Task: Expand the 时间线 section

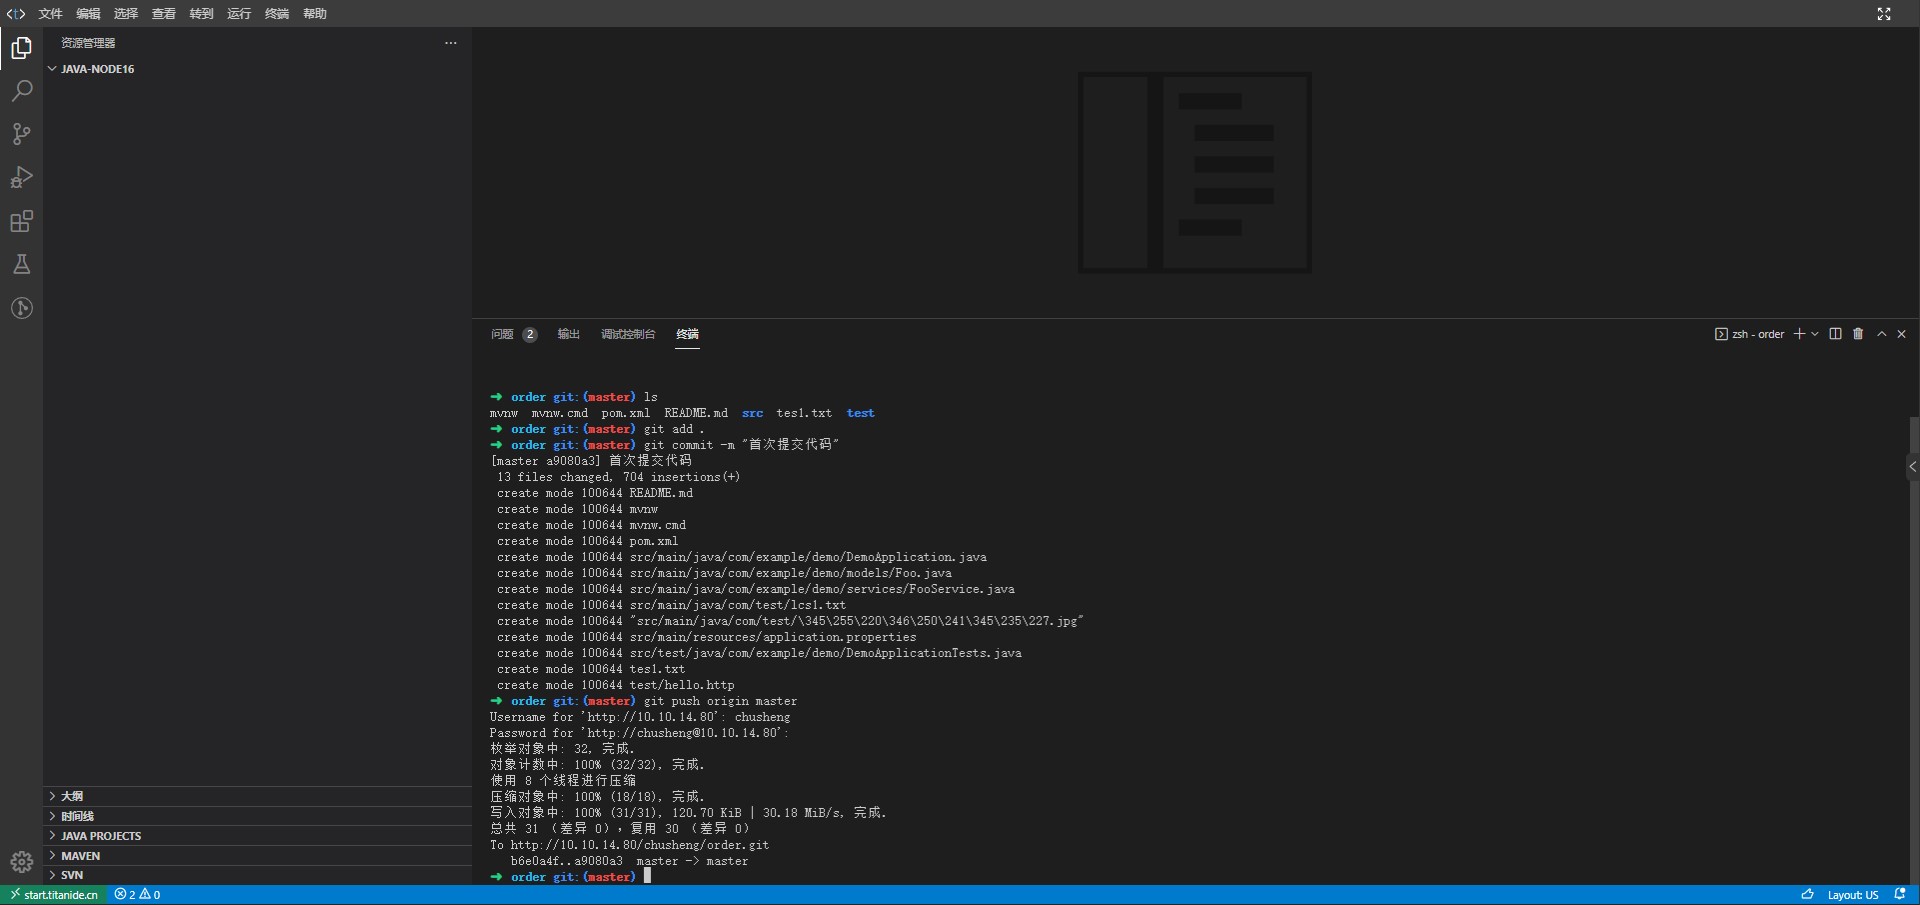Action: point(258,816)
